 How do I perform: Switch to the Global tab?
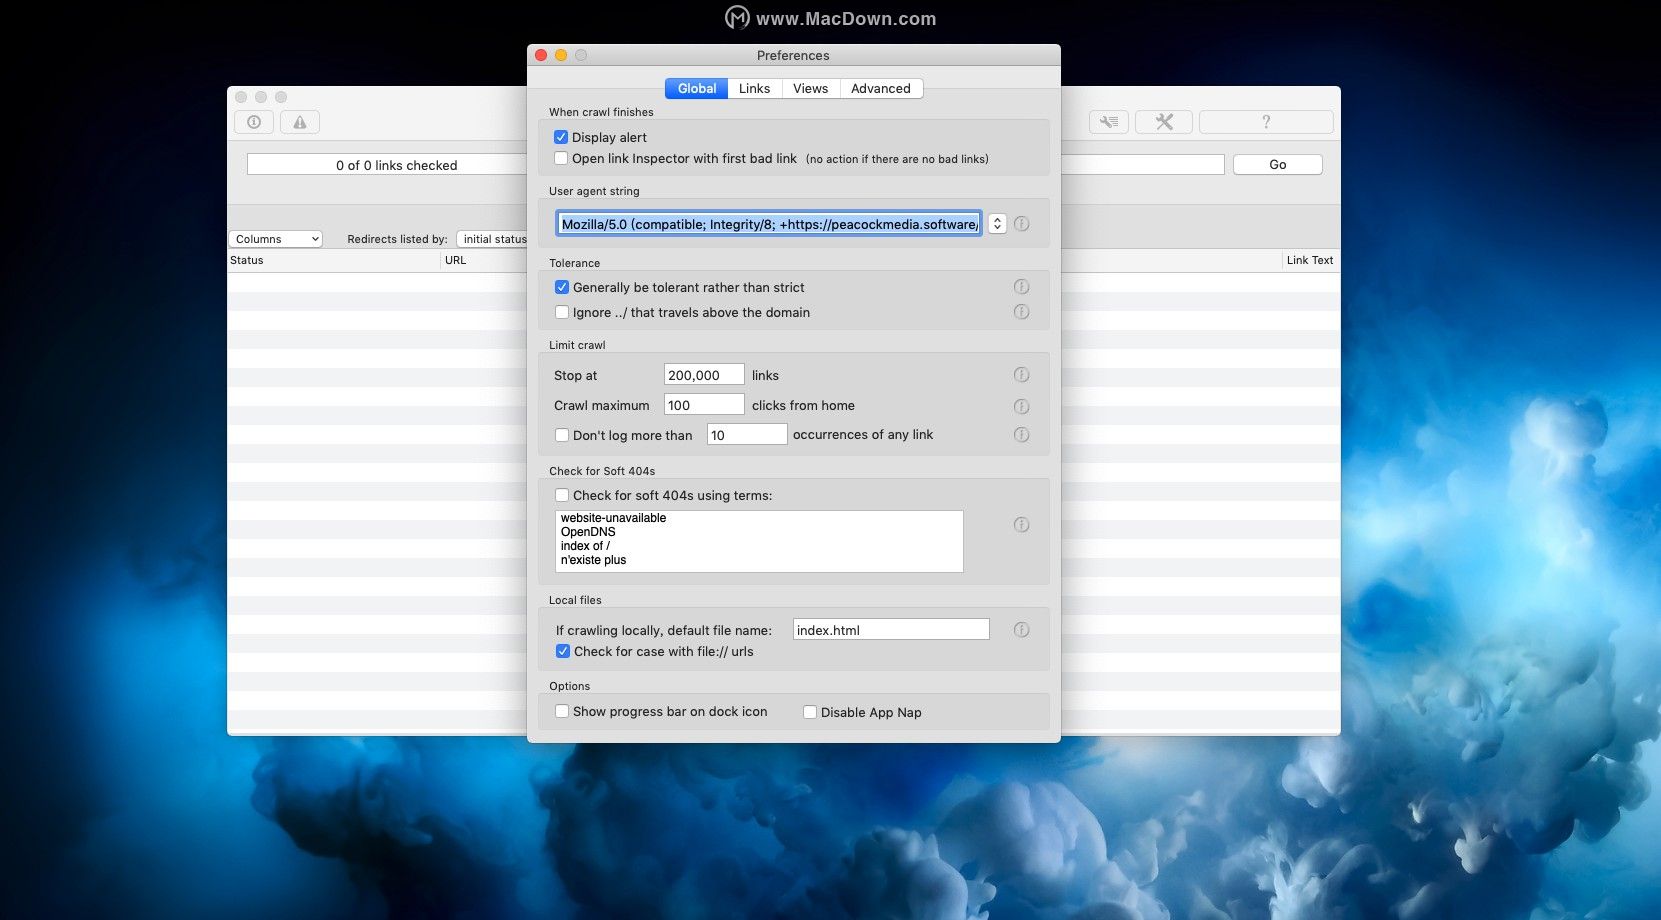697,88
